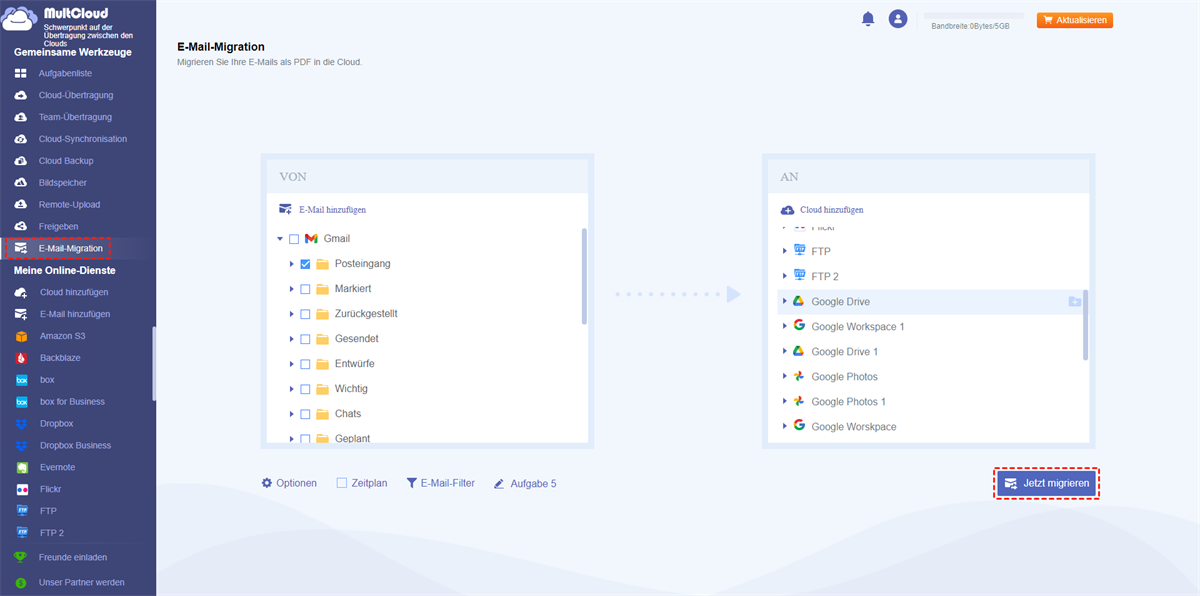Check the Entwürfe folder checkbox

click(305, 364)
